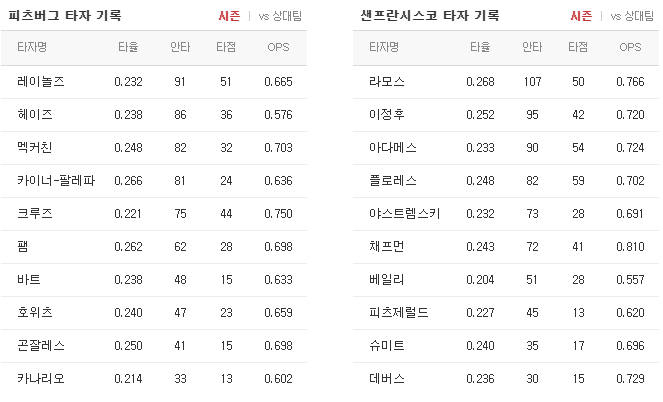Click on player 라모스
This screenshot has height=402, width=663.
pos(386,81)
